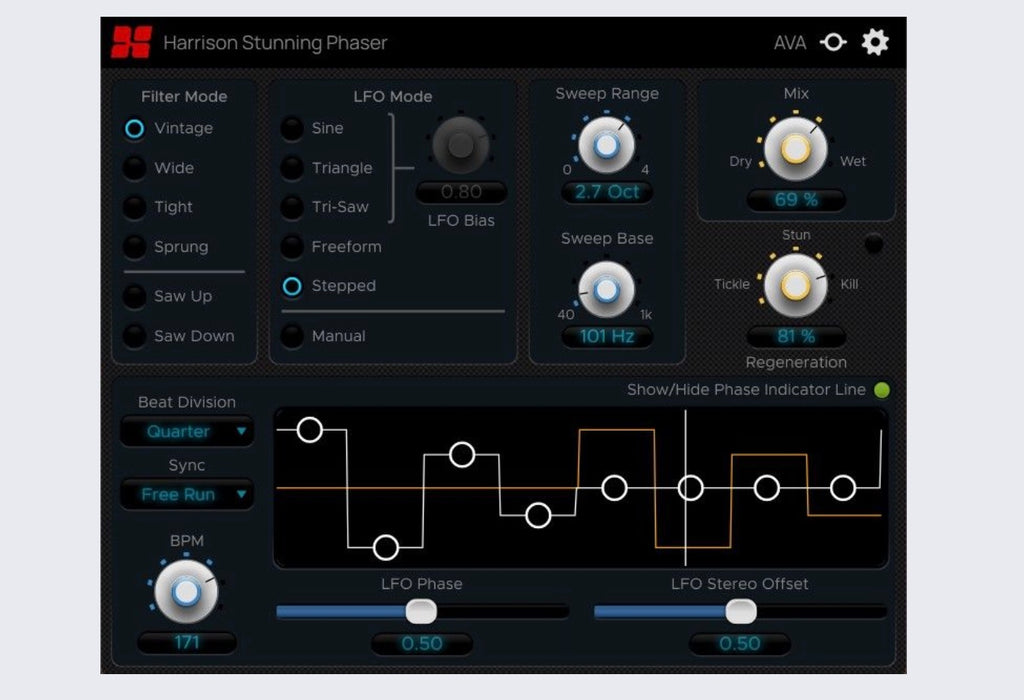The height and width of the screenshot is (700, 1024).
Task: Click the LFO Stereo Offset 0.50 value field
Action: (x=740, y=644)
